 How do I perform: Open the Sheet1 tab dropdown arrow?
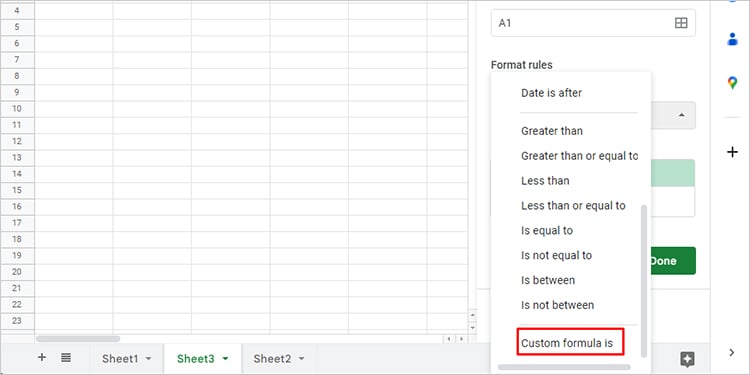(148, 359)
